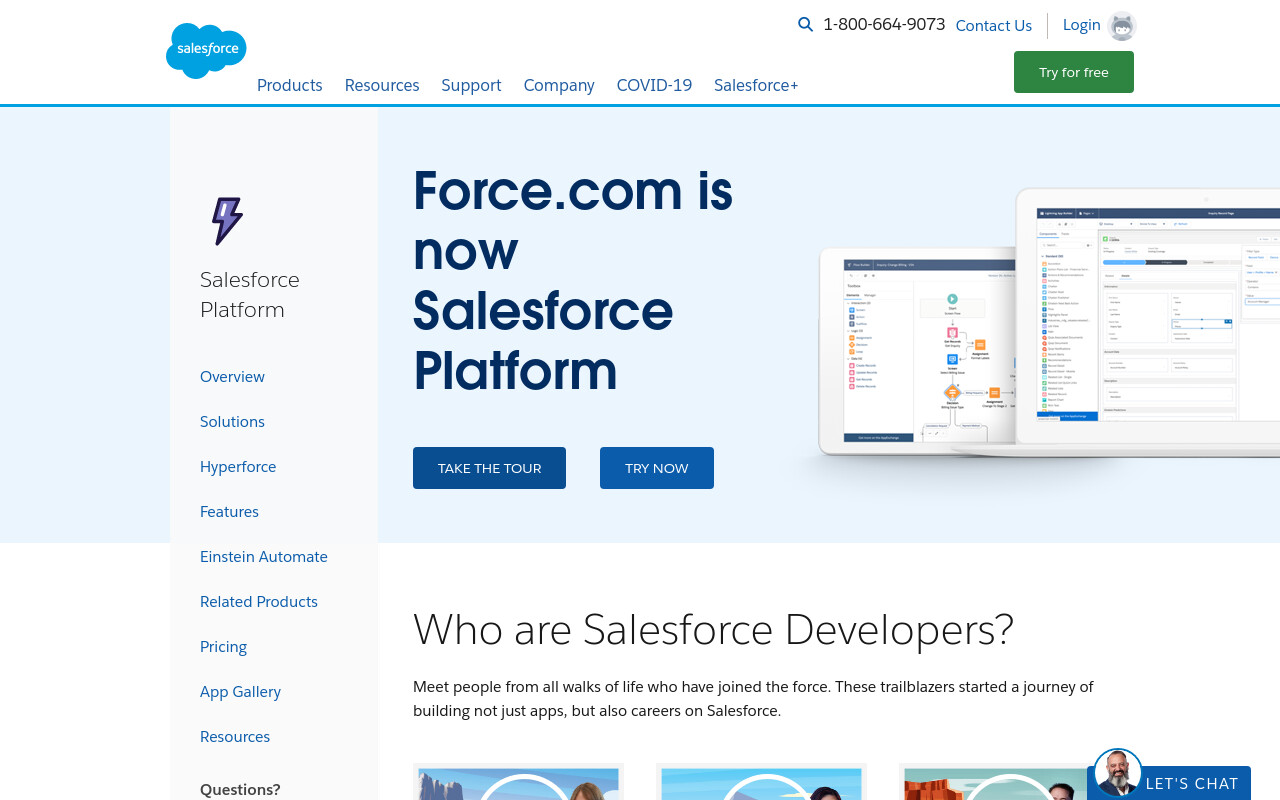Click the TAKE THE TOUR button
The height and width of the screenshot is (800, 1280).
489,468
